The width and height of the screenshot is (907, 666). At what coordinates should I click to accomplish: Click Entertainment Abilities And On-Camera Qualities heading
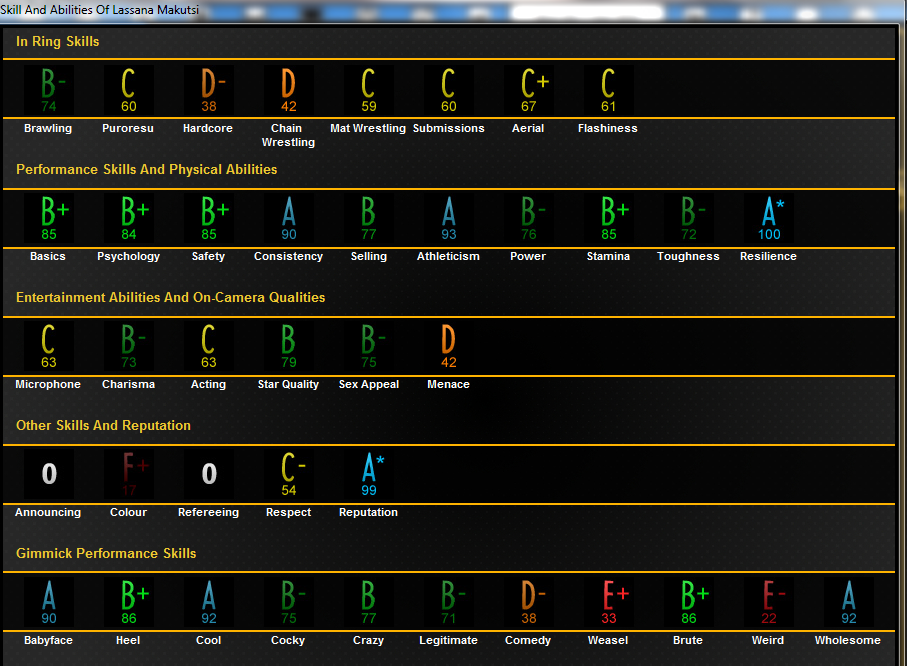171,297
